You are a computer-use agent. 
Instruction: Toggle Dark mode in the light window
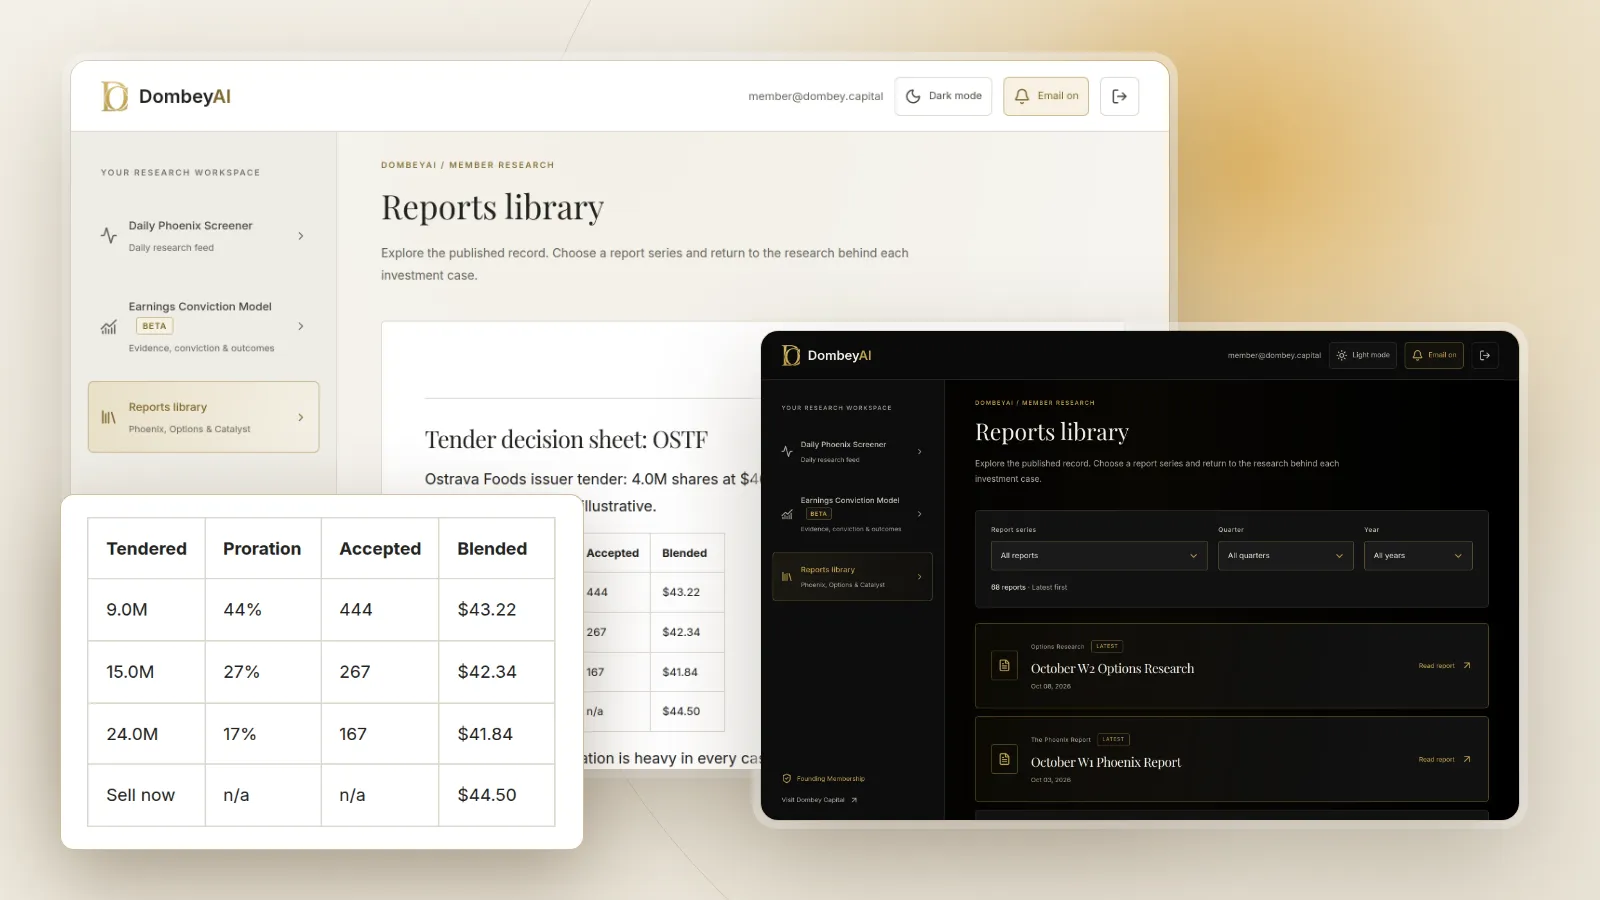[x=943, y=96]
